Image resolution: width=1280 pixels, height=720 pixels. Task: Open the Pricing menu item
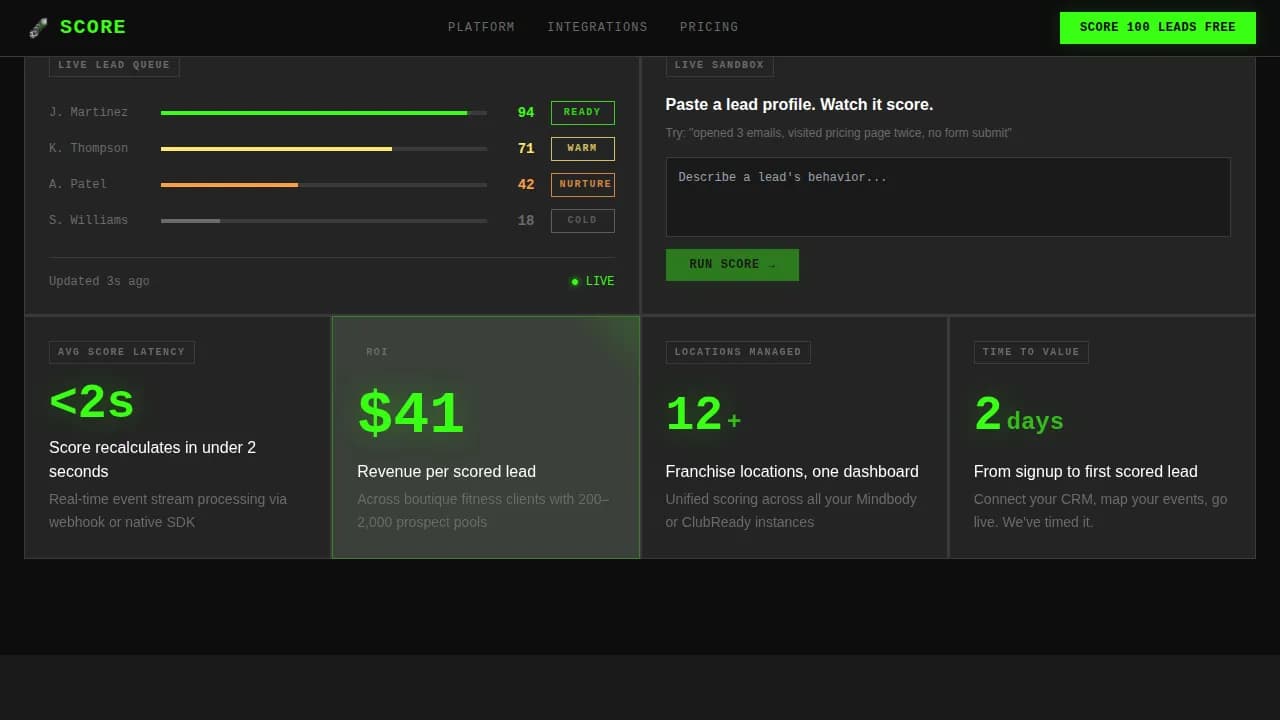[x=709, y=27]
